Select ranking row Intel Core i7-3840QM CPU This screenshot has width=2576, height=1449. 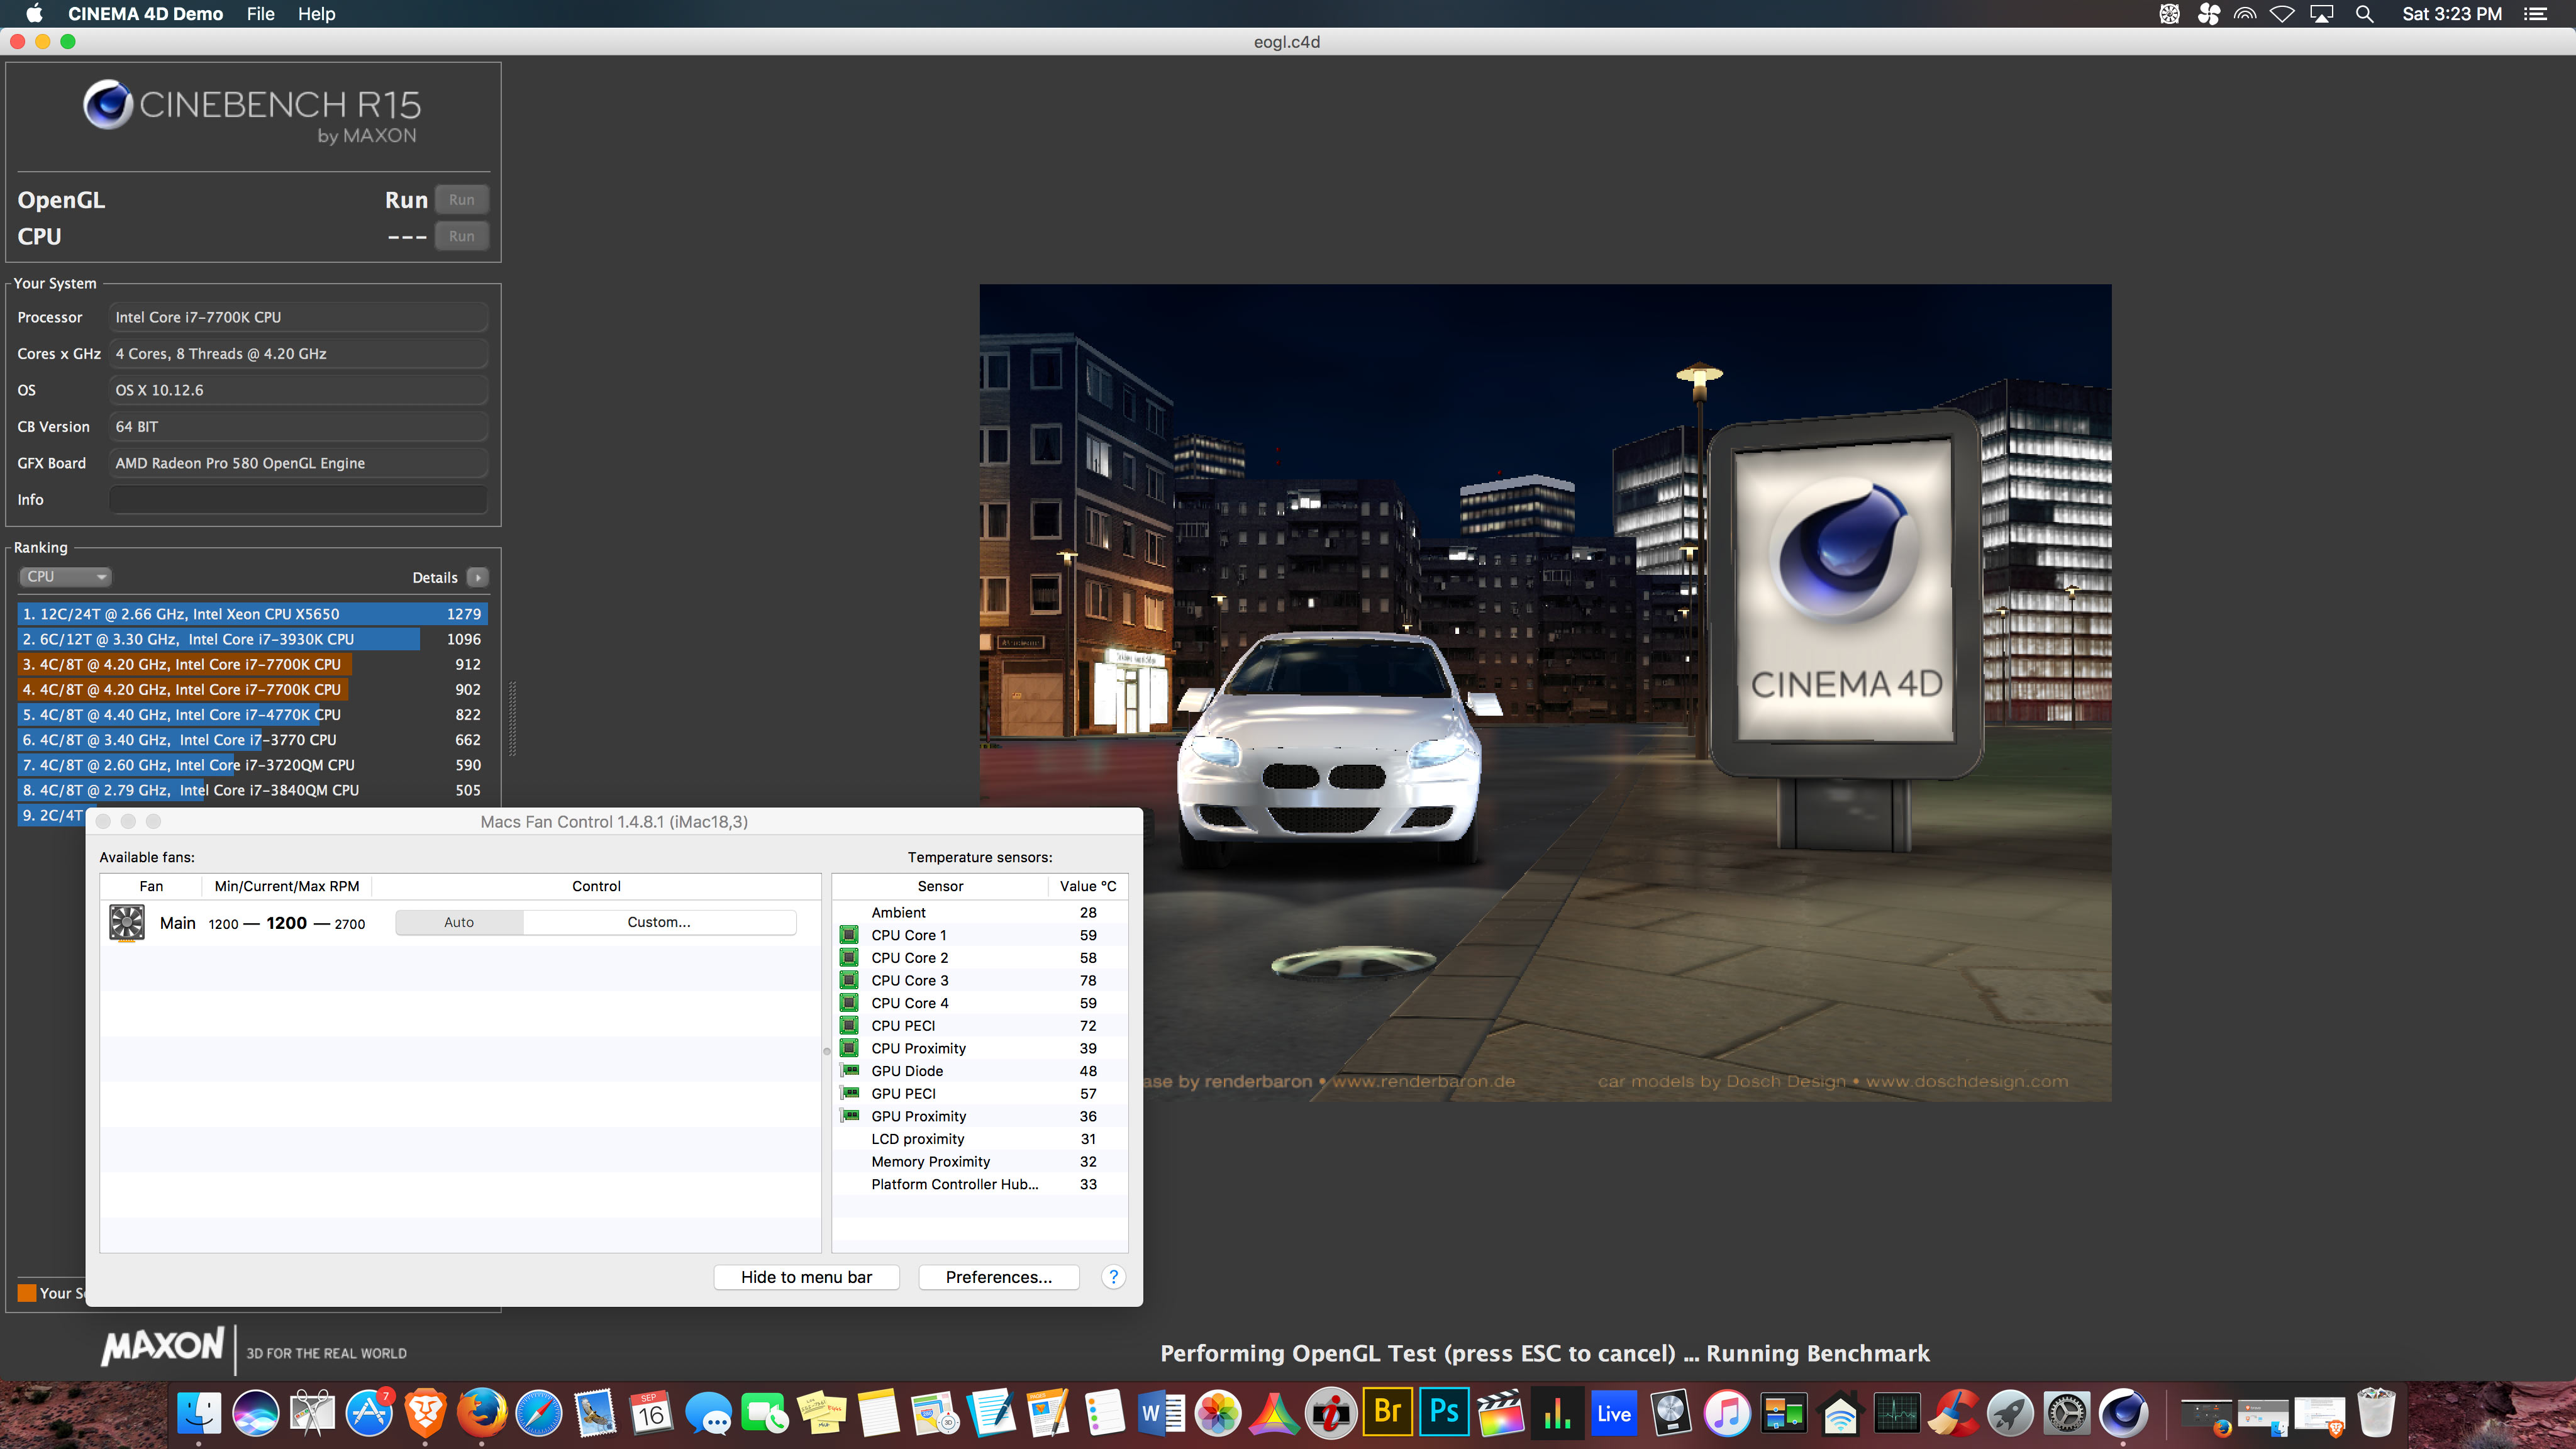click(252, 789)
